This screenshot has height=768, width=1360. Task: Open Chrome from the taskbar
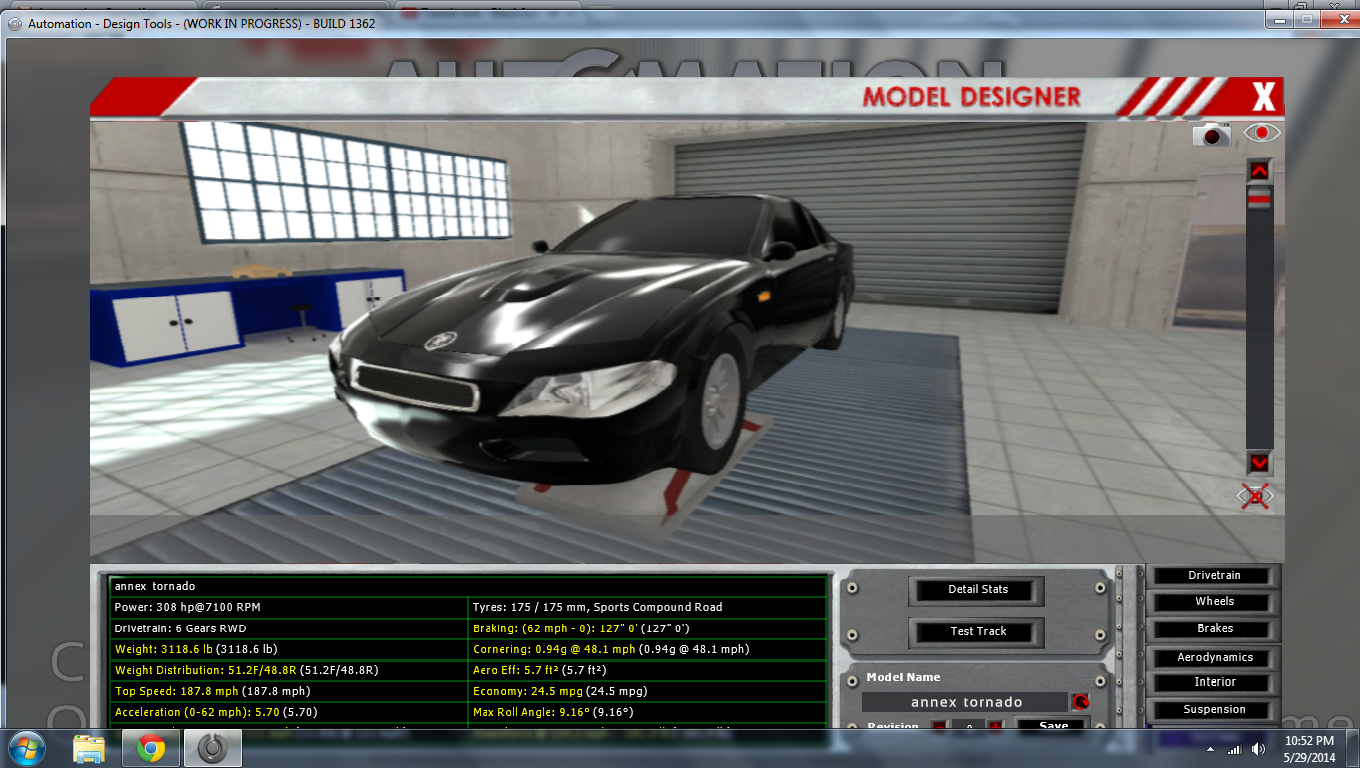pyautogui.click(x=151, y=748)
